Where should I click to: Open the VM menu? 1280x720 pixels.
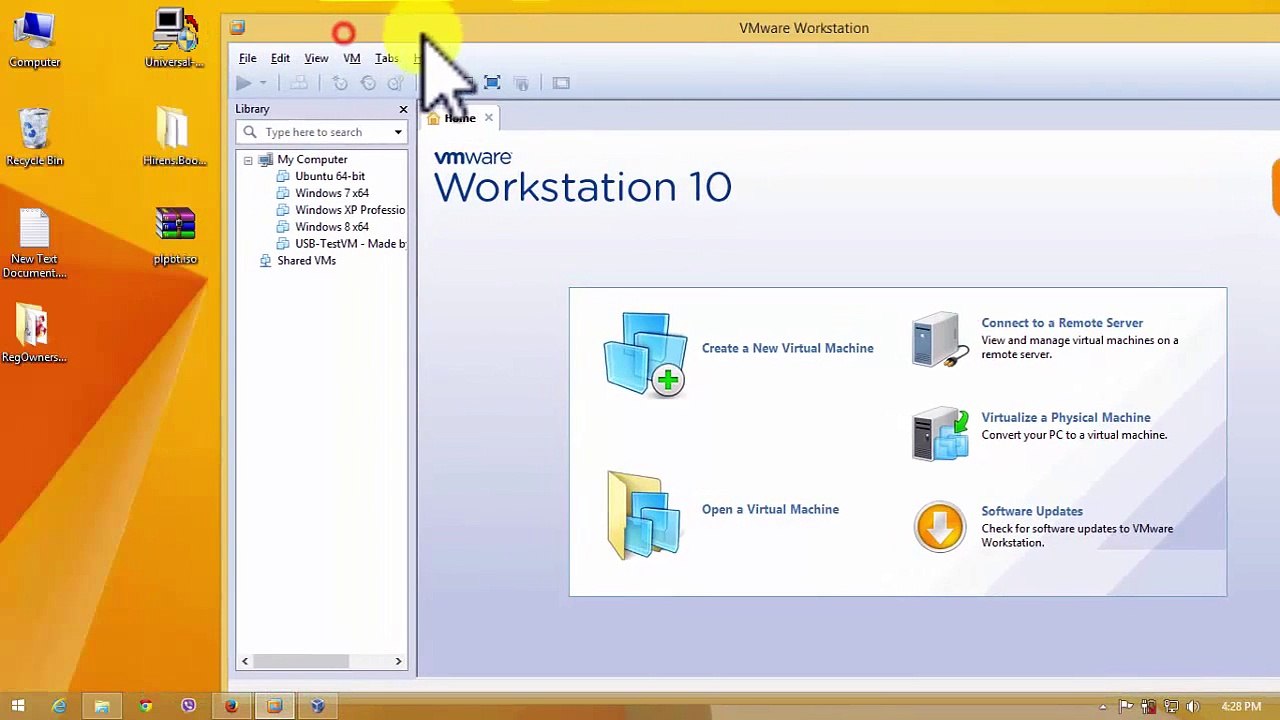coord(352,58)
